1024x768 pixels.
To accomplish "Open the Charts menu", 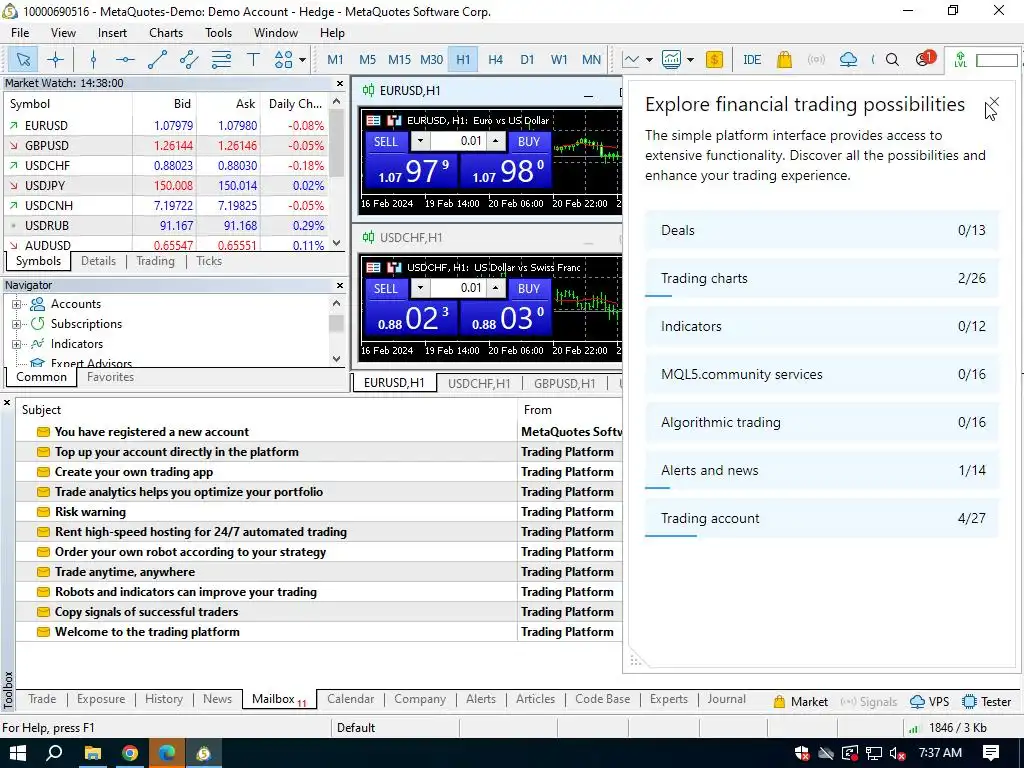I will [x=166, y=33].
